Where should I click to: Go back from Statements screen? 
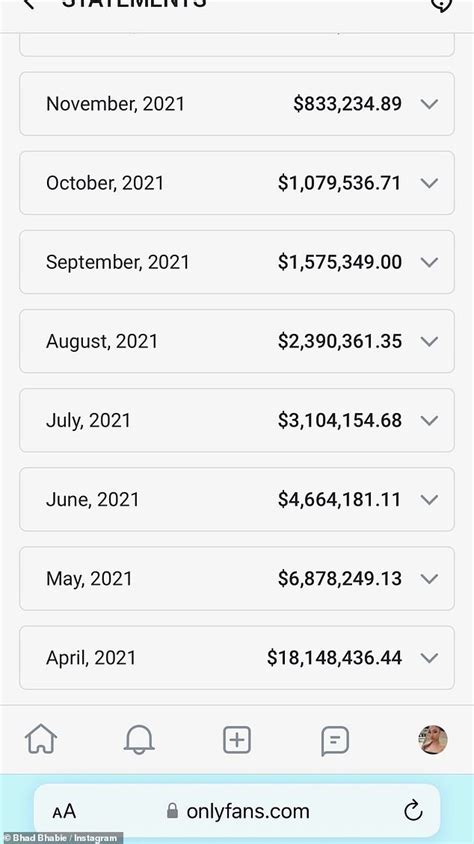pyautogui.click(x=29, y=4)
